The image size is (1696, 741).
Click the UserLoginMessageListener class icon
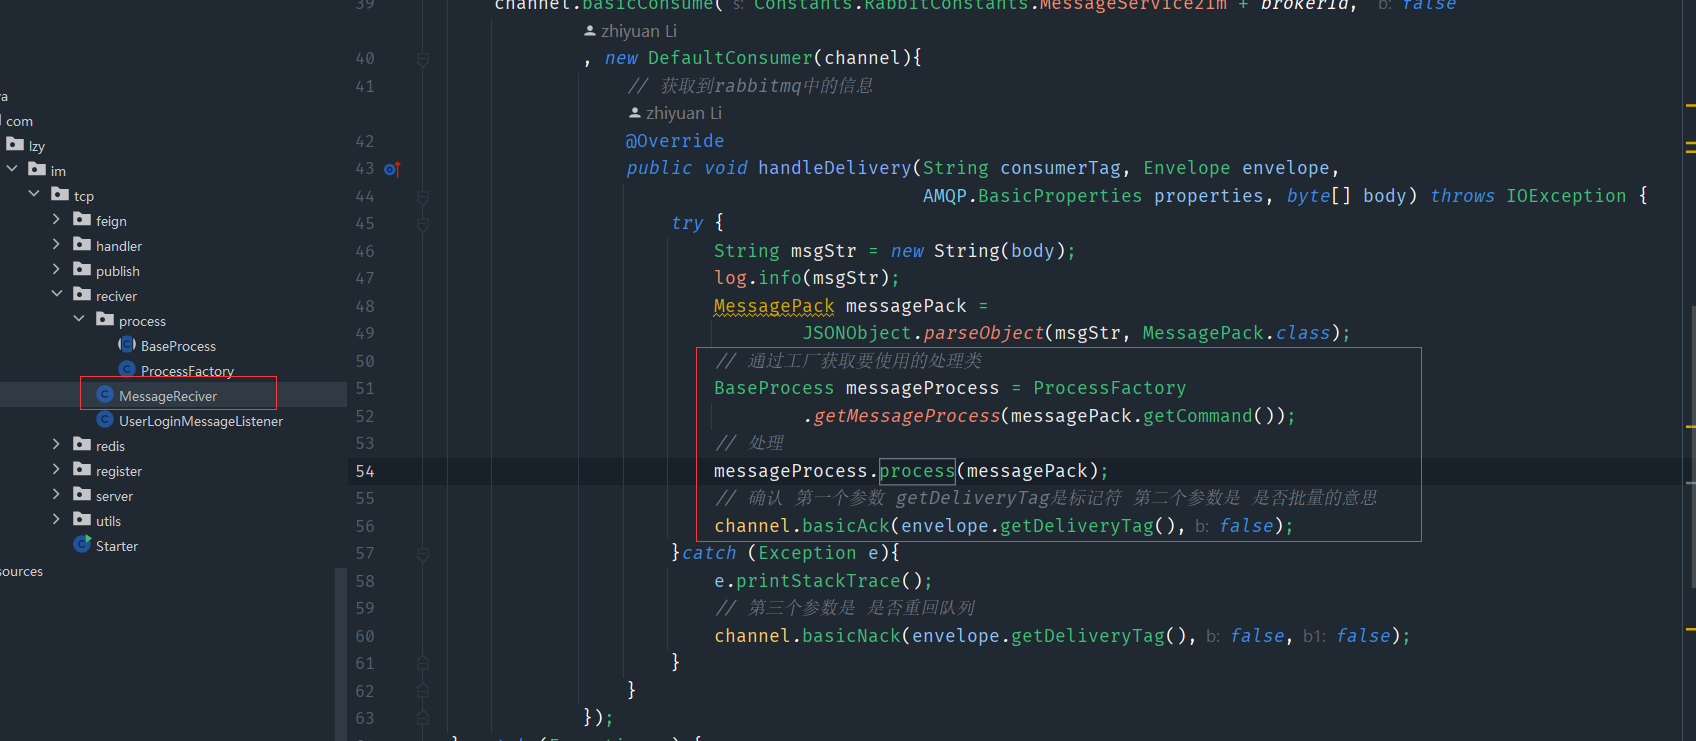pyautogui.click(x=105, y=419)
